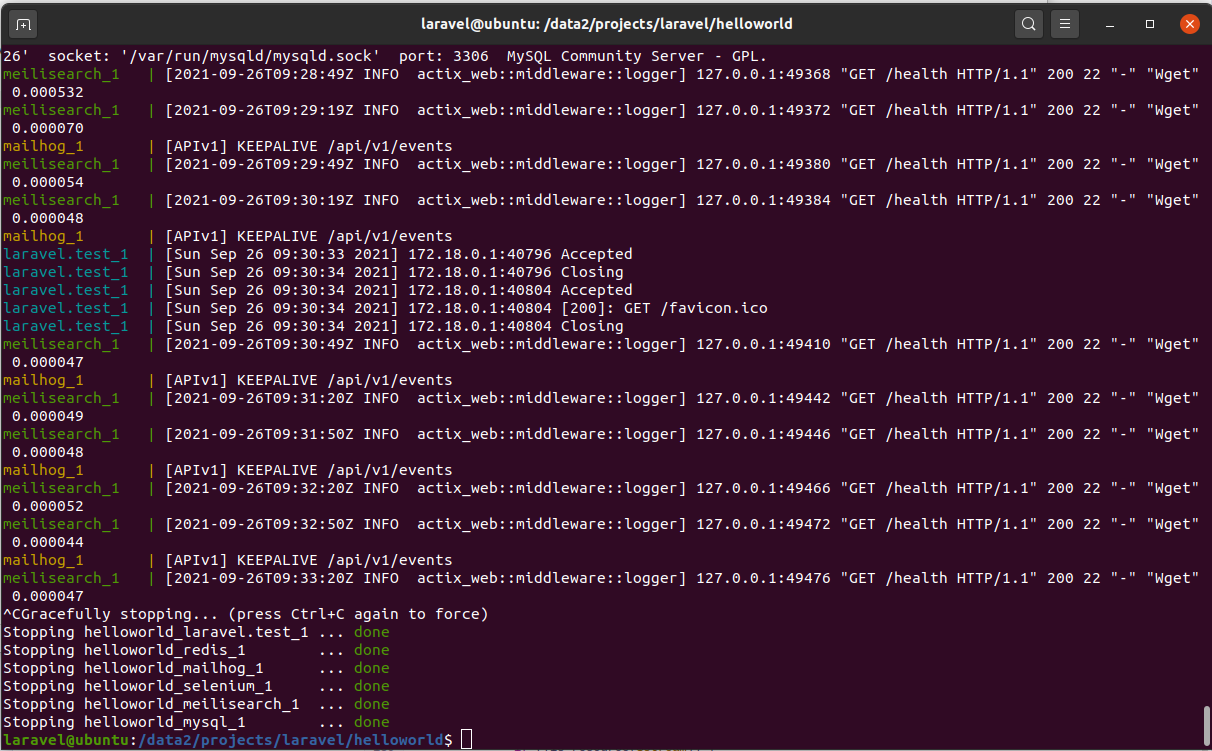Click the timestamp 2021-09-26T09:30:19Z
The image size is (1212, 751).
pyautogui.click(x=264, y=200)
